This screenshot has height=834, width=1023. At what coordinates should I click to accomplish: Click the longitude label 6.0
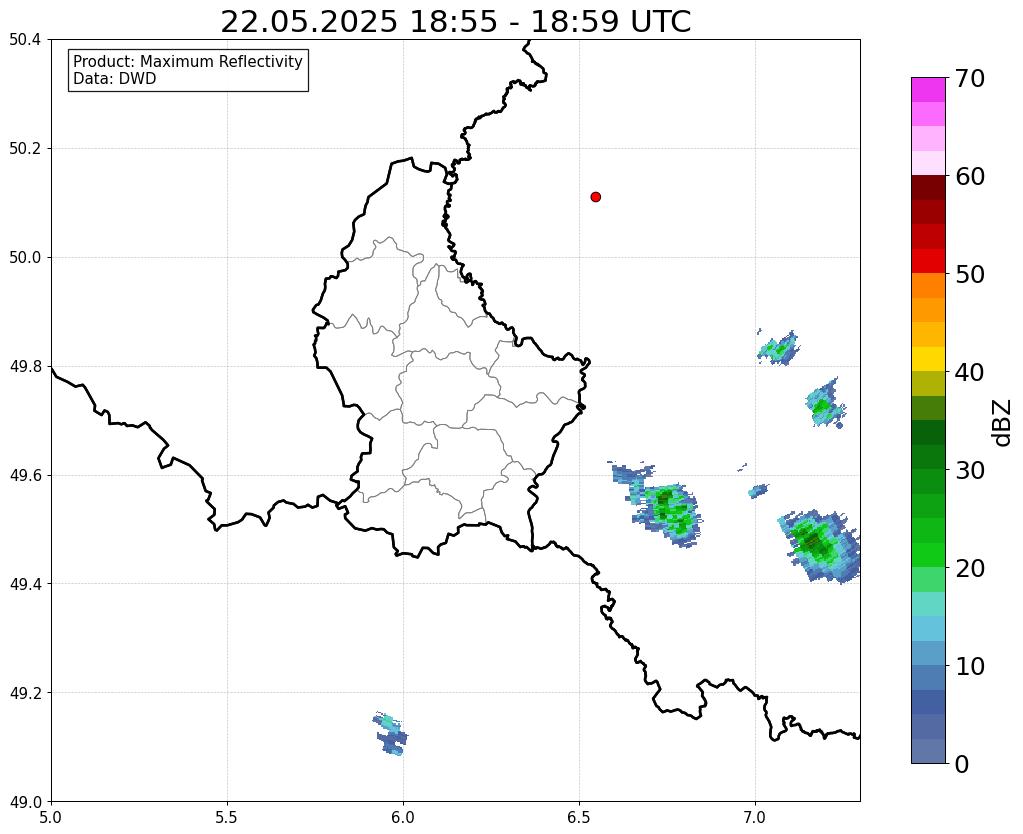pos(403,817)
